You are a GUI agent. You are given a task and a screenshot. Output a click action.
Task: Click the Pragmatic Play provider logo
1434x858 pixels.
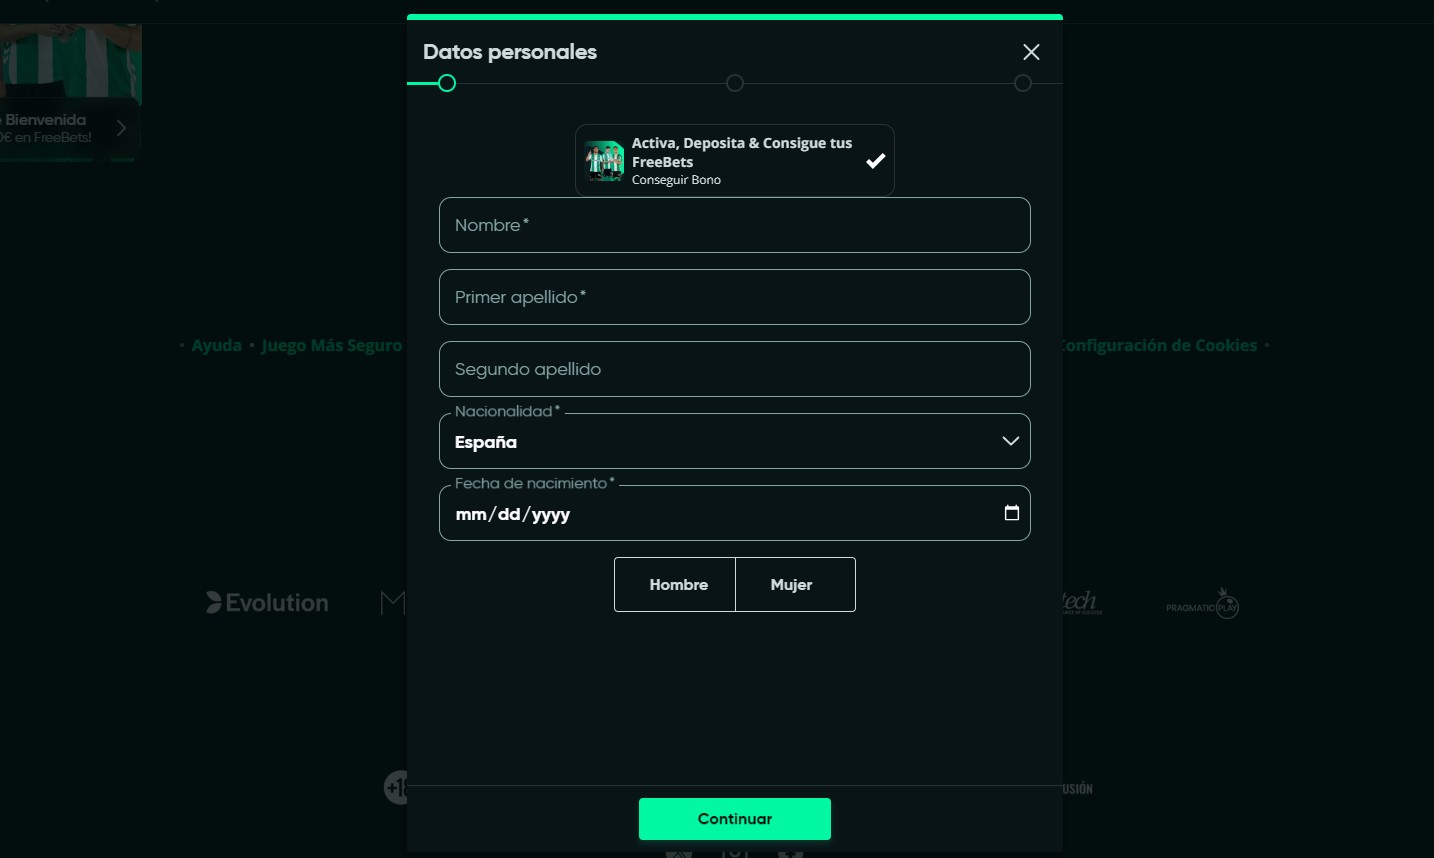pyautogui.click(x=1203, y=605)
